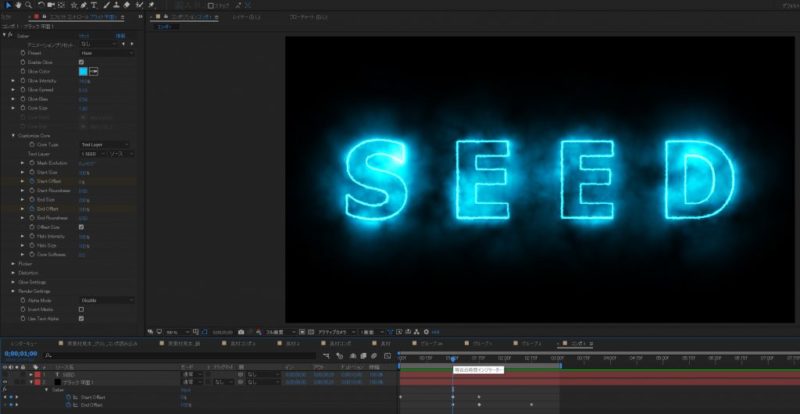Open the Preset dropdown menu
This screenshot has width=800, height=414.
105,53
